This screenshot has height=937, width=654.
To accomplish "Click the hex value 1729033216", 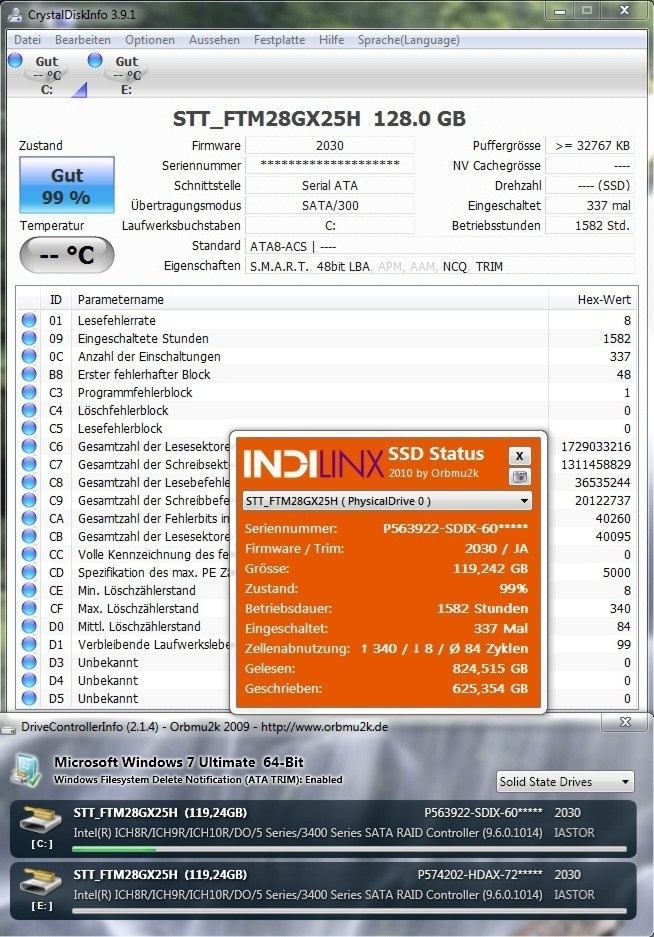I will tap(595, 446).
